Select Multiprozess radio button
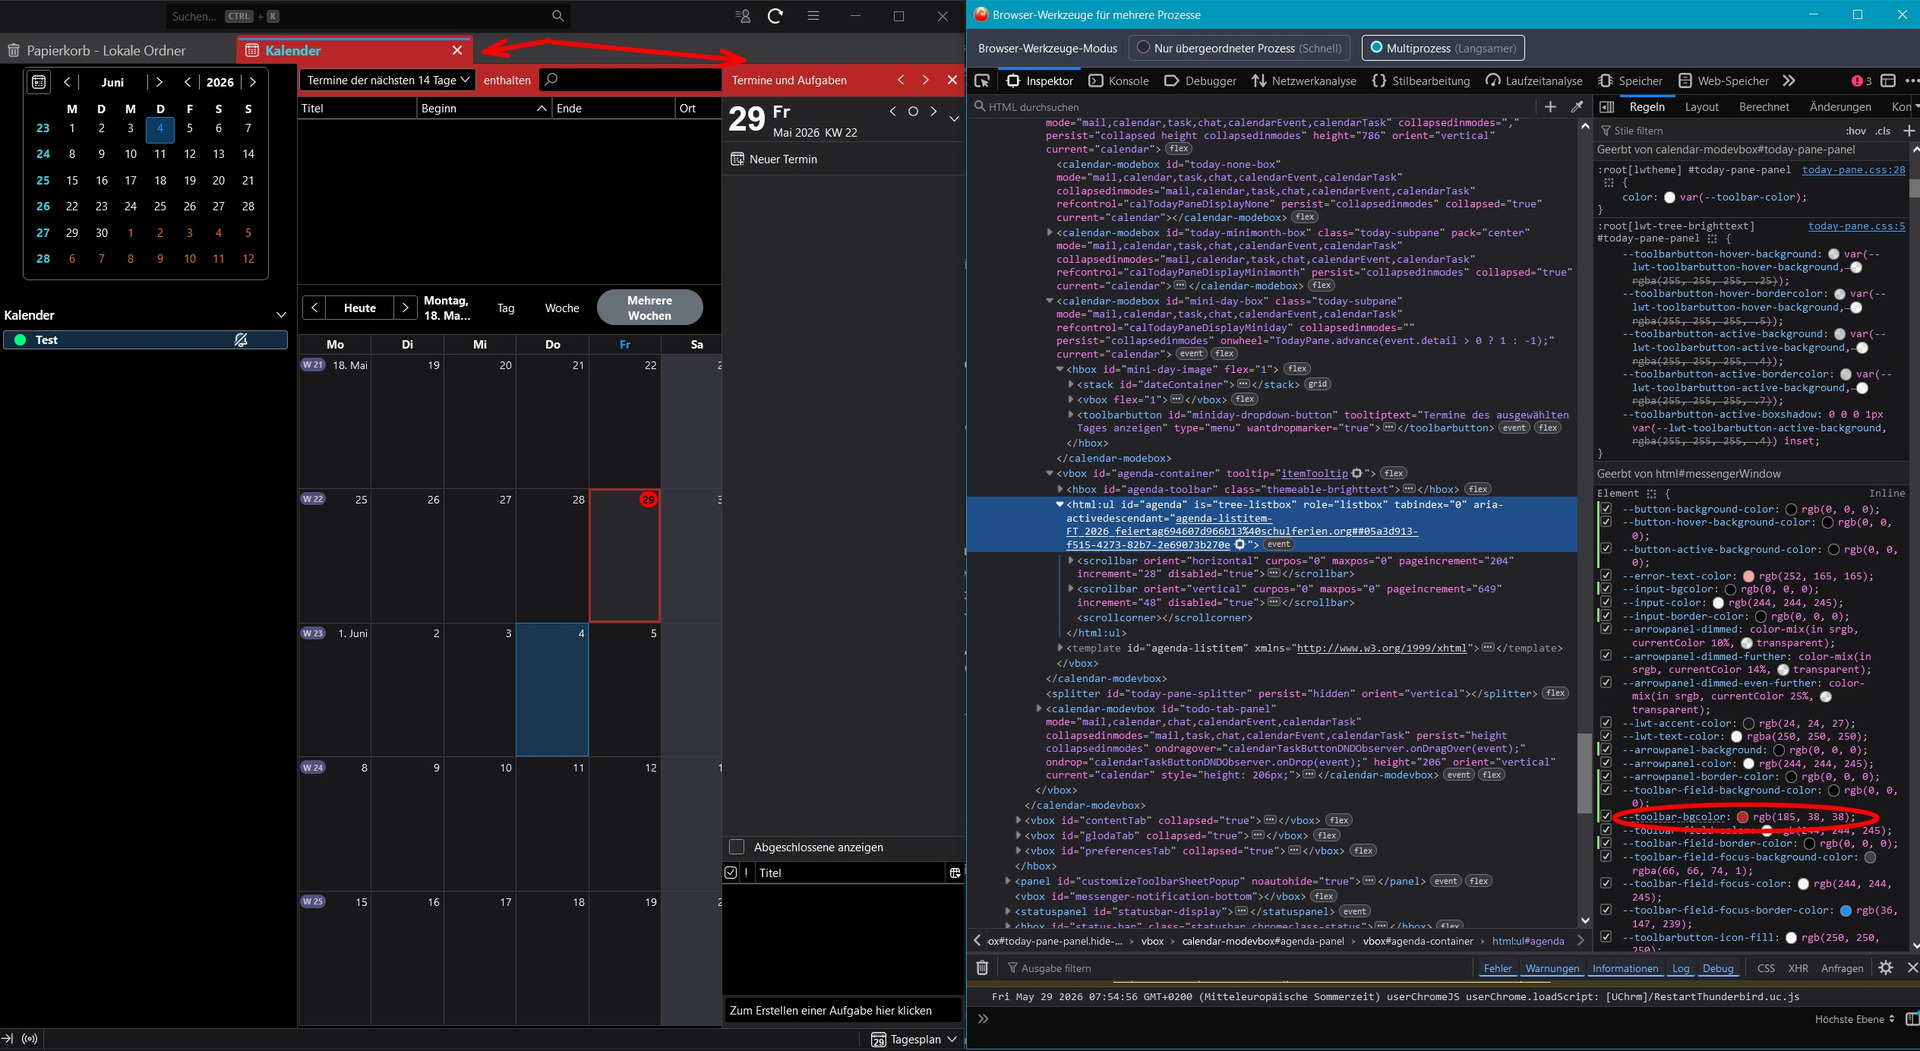 coord(1377,47)
